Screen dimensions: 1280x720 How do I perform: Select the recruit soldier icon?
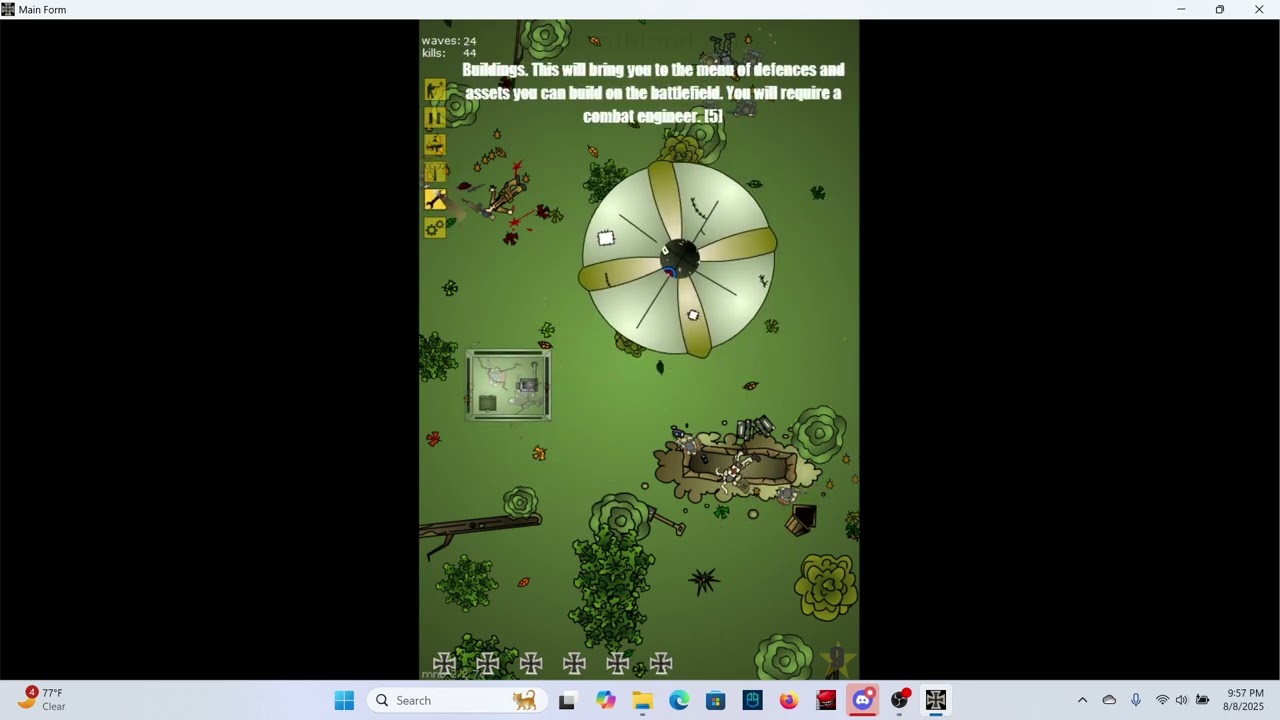pos(435,91)
